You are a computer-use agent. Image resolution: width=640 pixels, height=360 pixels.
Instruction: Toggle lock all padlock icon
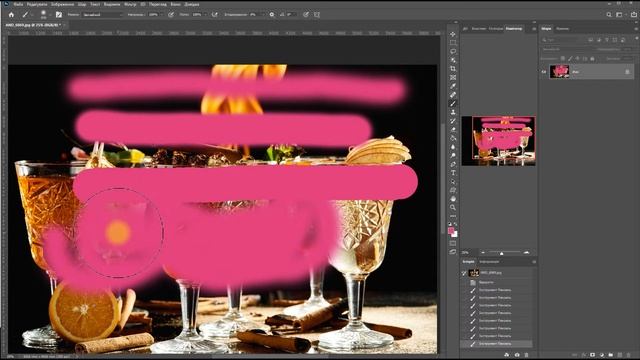click(x=592, y=58)
